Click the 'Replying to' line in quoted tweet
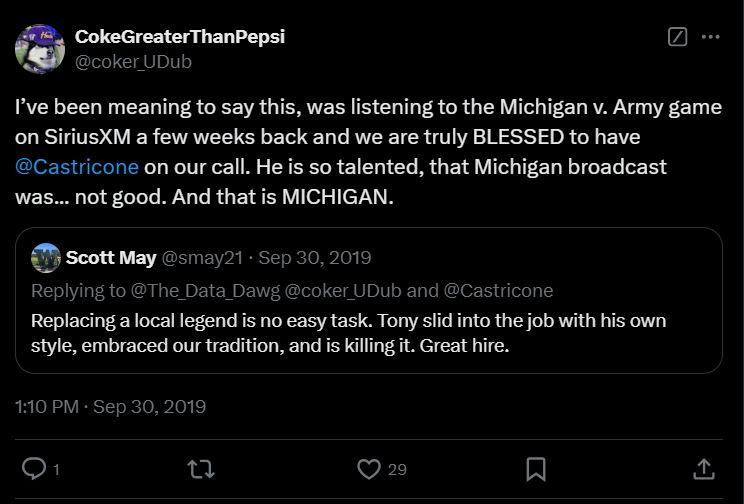Image resolution: width=744 pixels, height=504 pixels. [x=292, y=291]
